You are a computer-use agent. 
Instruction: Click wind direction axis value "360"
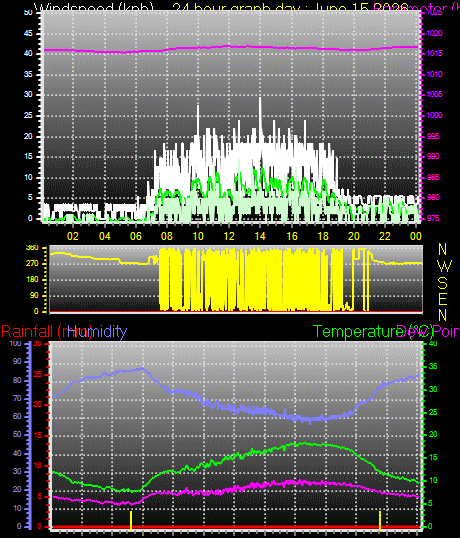tap(32, 248)
